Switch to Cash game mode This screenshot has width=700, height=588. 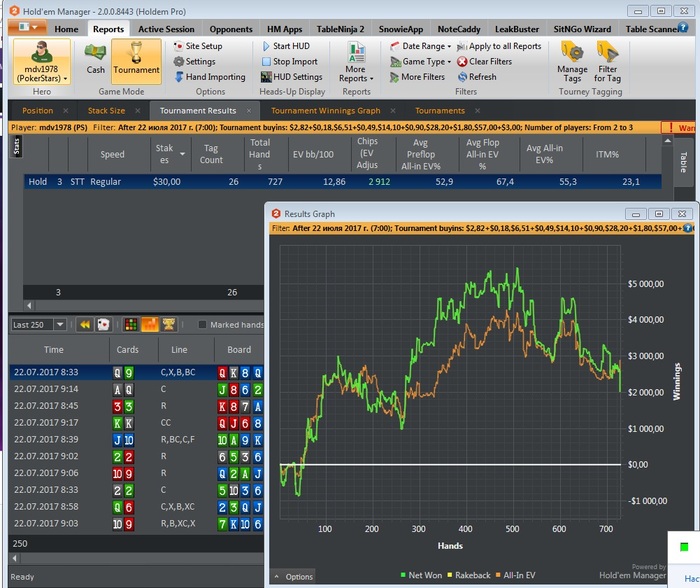tap(96, 60)
